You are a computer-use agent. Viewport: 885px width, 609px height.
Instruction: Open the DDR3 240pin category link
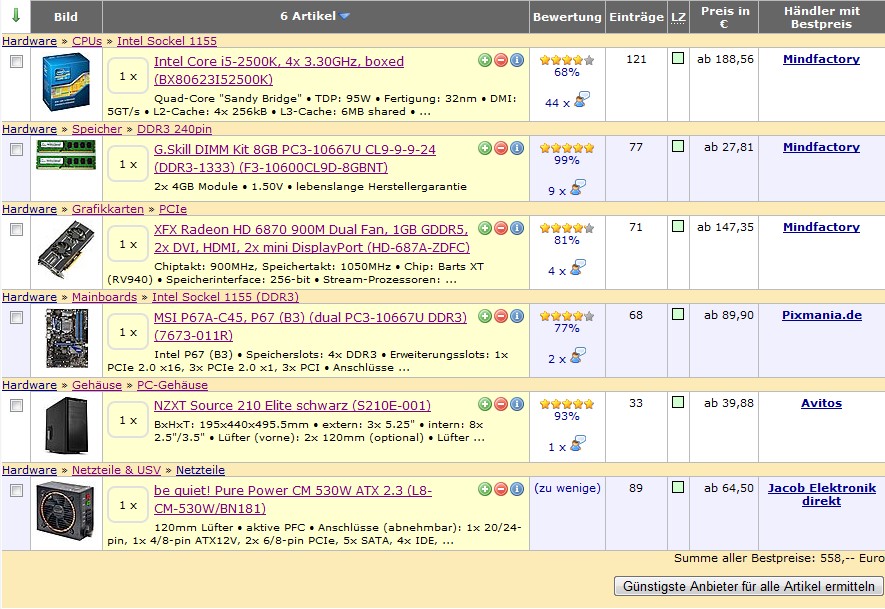(x=174, y=129)
